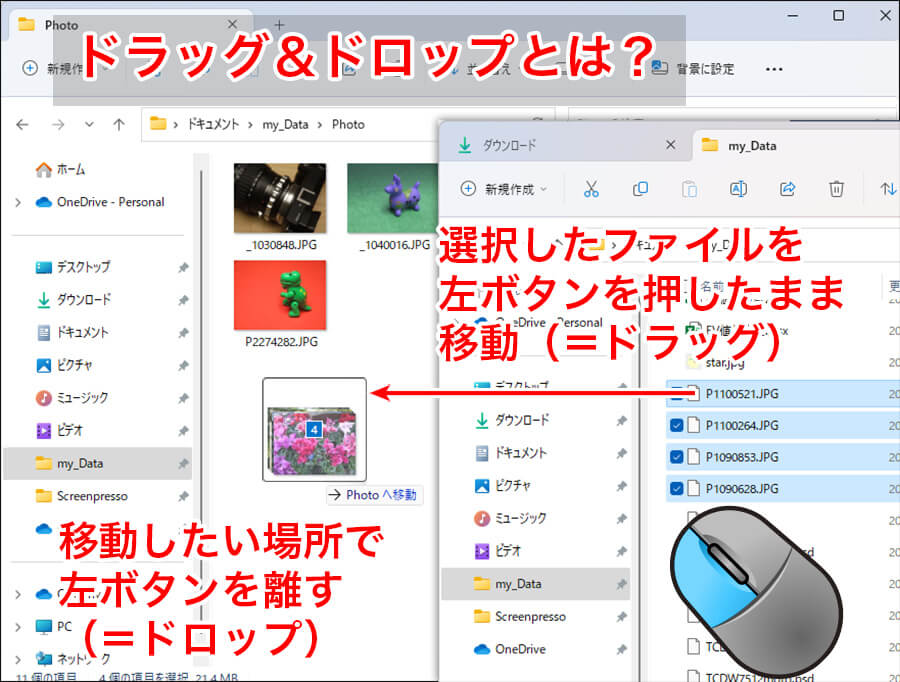Expand the ネットワーク node in Photo window sidebar
This screenshot has height=682, width=900.
coord(18,659)
